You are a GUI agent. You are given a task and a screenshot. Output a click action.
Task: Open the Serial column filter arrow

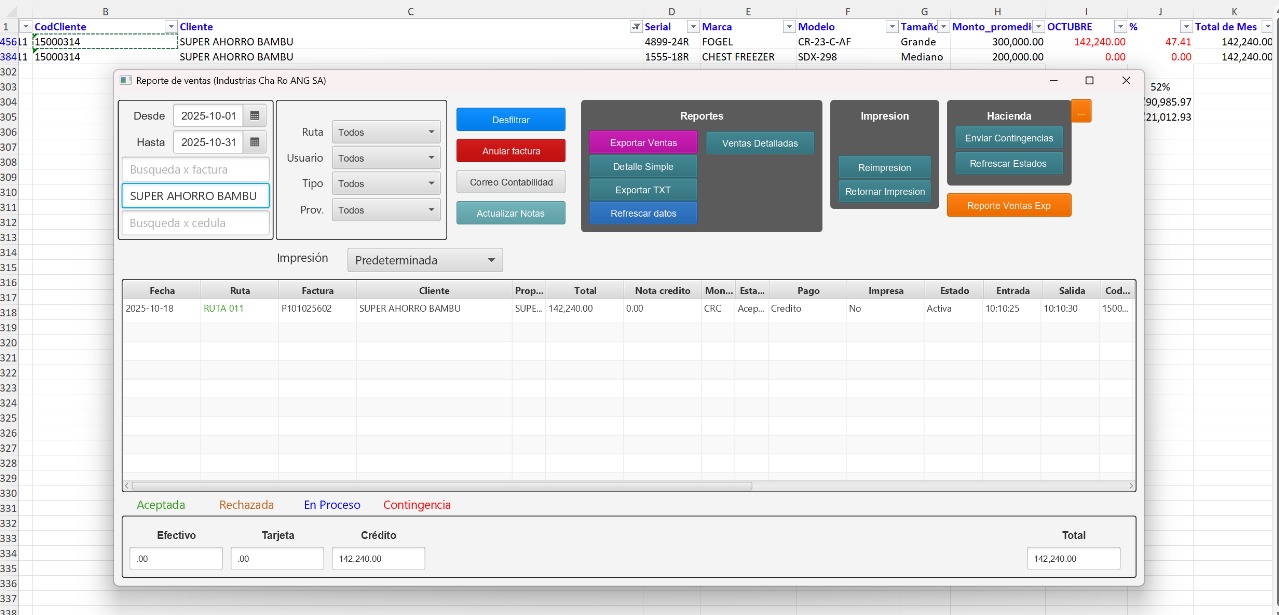pyautogui.click(x=692, y=27)
